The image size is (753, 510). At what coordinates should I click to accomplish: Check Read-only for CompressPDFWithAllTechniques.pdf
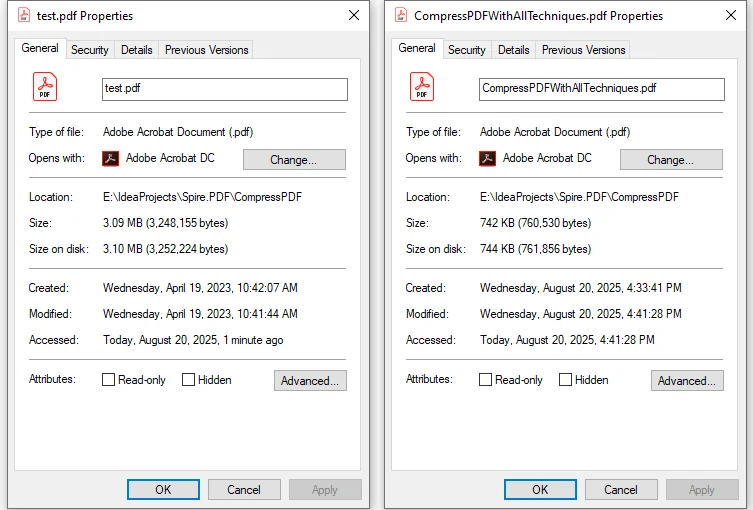click(x=486, y=380)
